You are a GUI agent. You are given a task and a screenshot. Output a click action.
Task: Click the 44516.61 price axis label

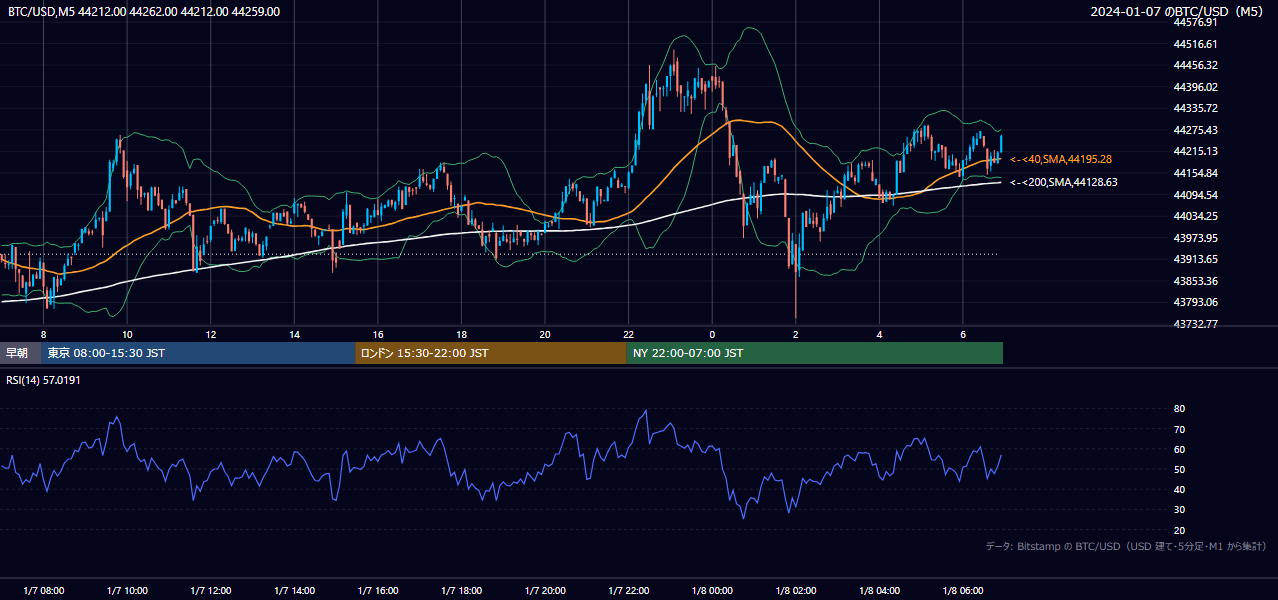tap(1195, 44)
